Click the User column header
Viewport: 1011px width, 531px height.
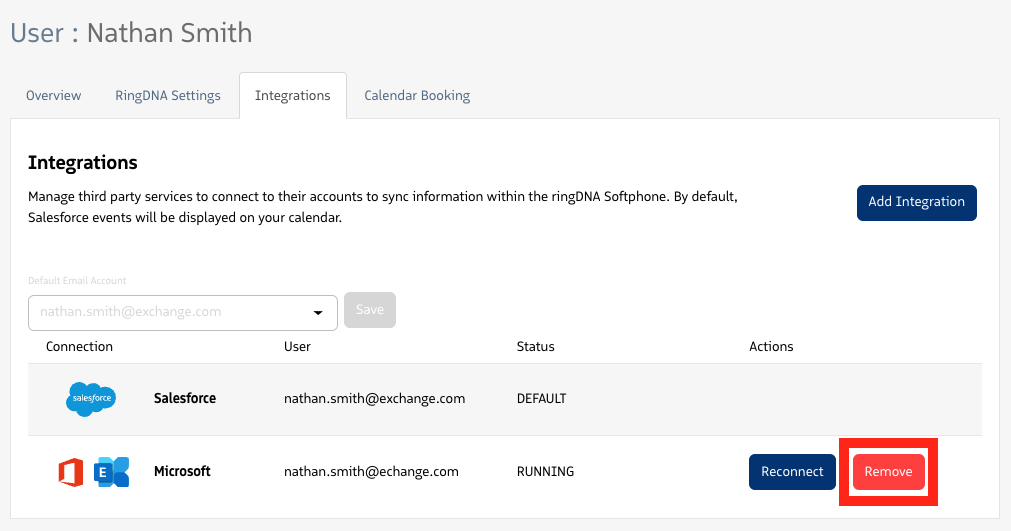coord(297,347)
